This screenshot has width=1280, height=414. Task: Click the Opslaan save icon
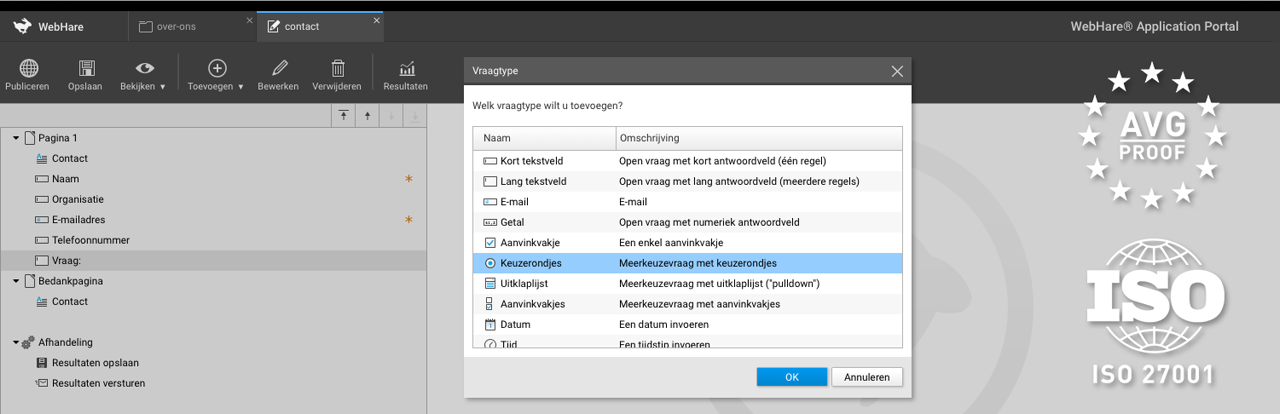point(86,69)
